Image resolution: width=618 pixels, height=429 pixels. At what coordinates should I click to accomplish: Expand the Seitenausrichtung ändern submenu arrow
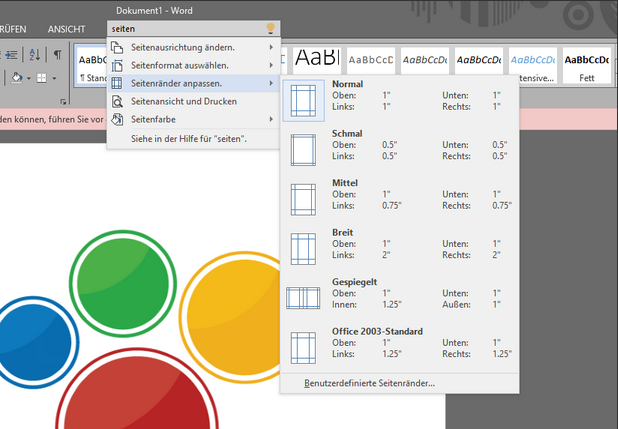[x=271, y=47]
